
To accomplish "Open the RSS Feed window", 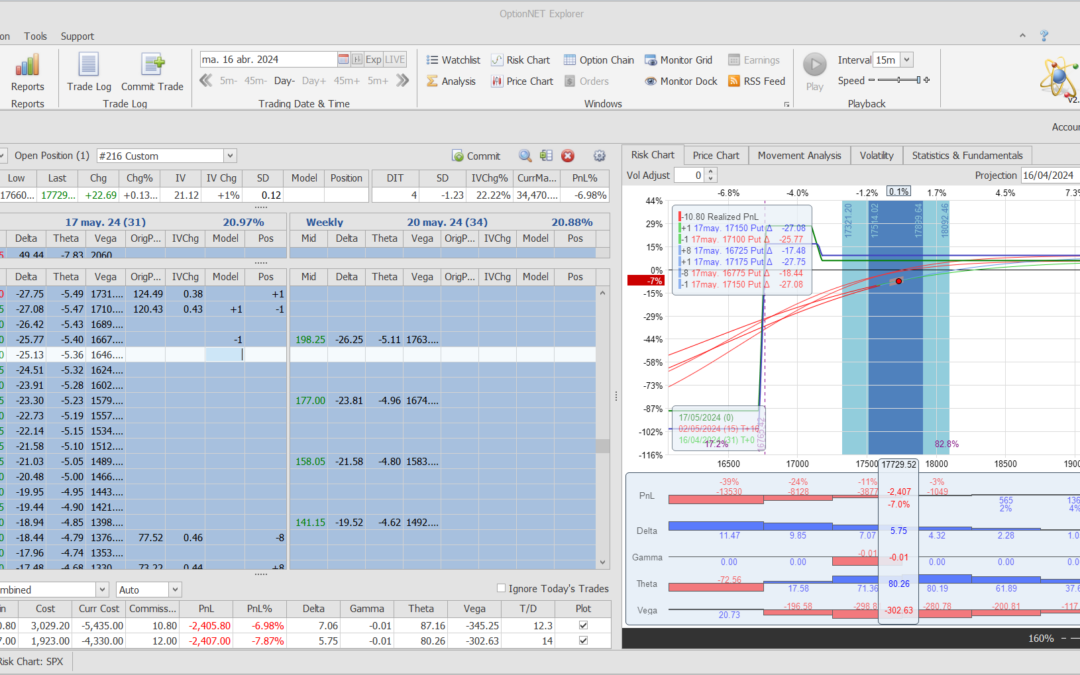I will [756, 81].
